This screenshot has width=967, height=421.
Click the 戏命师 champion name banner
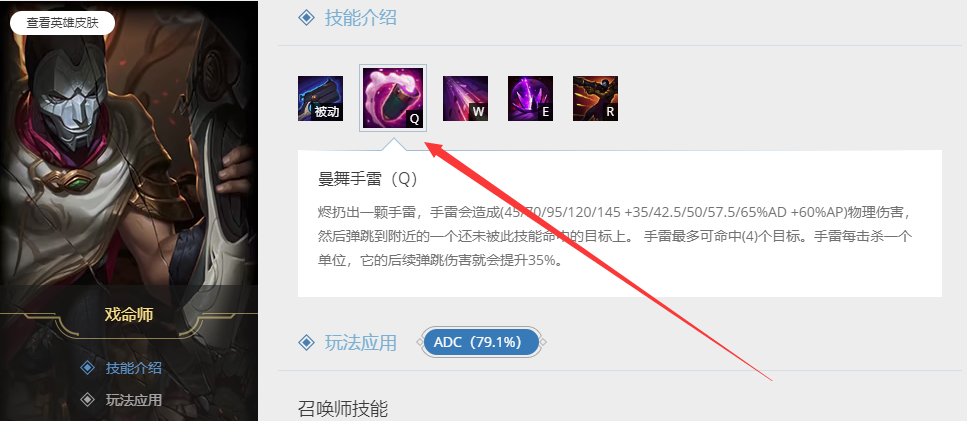point(129,315)
